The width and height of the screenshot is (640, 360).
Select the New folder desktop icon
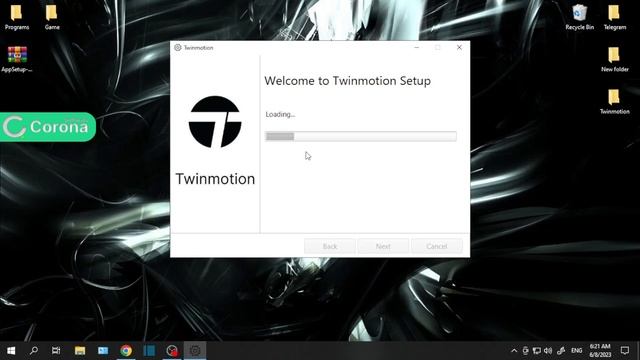[x=614, y=60]
